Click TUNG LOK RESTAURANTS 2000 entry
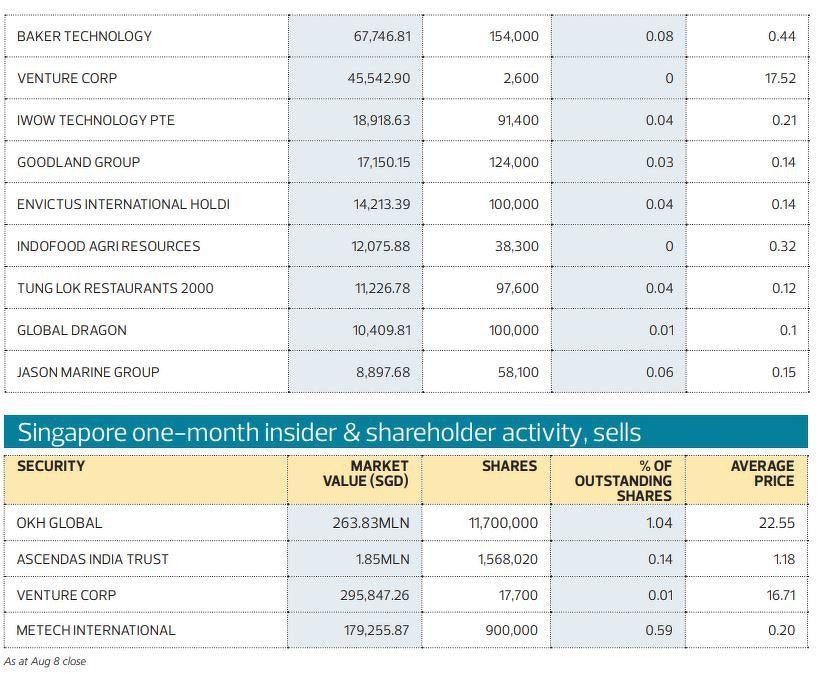 click(115, 288)
